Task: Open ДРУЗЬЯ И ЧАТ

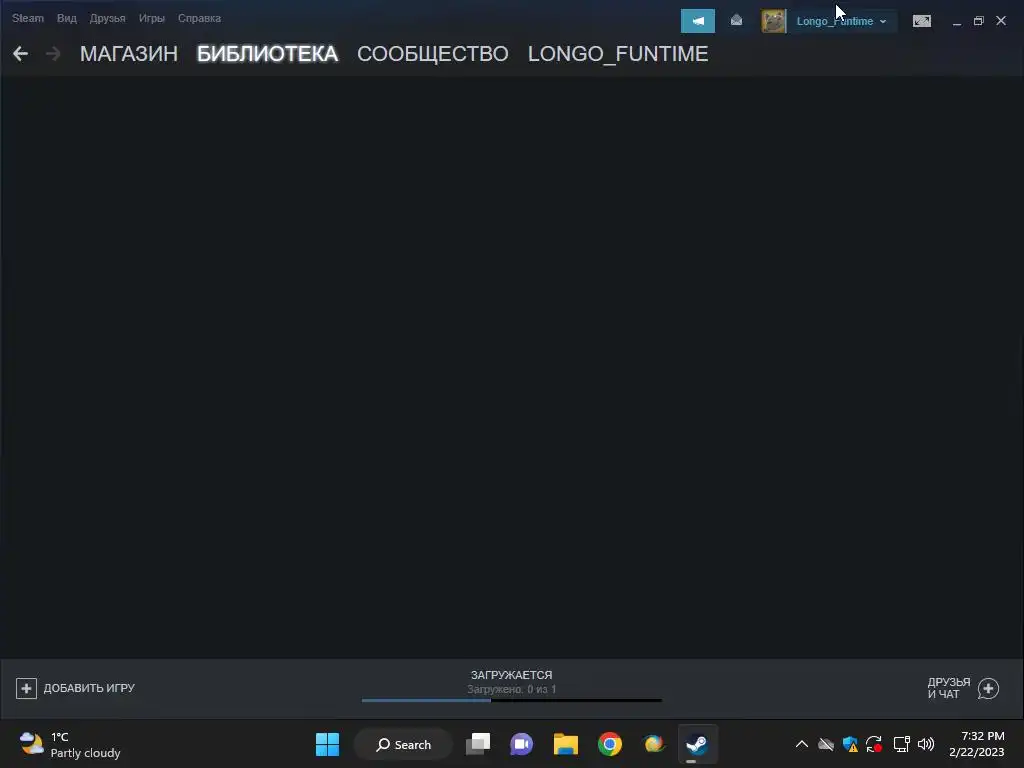Action: point(948,688)
